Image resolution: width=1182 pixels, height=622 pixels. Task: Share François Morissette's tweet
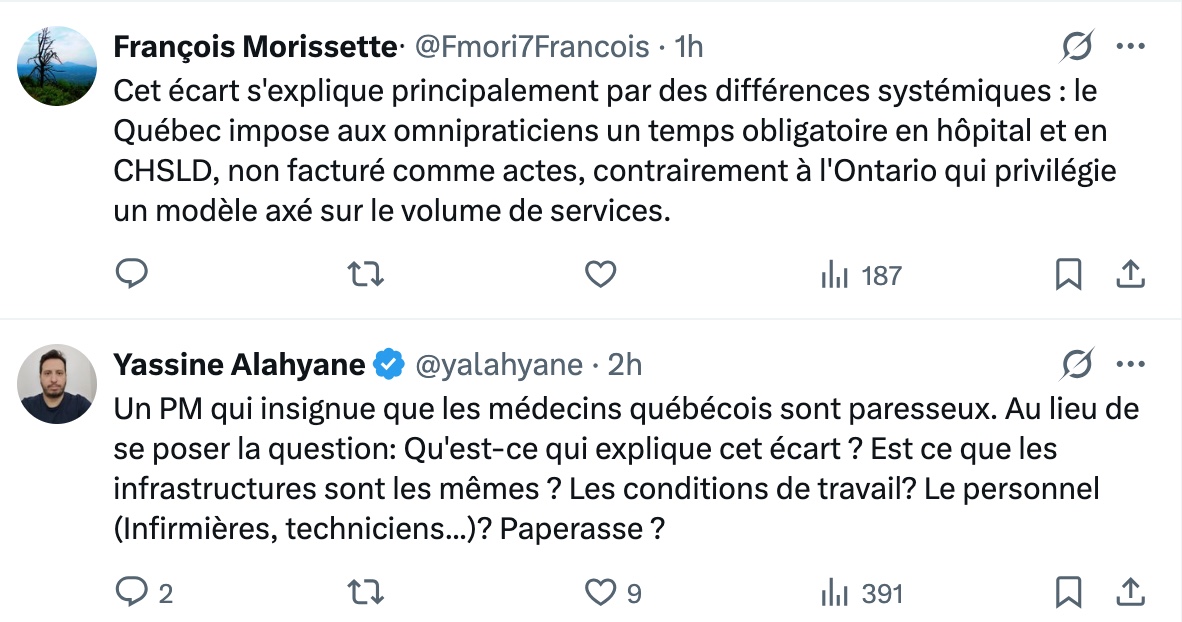(1130, 274)
